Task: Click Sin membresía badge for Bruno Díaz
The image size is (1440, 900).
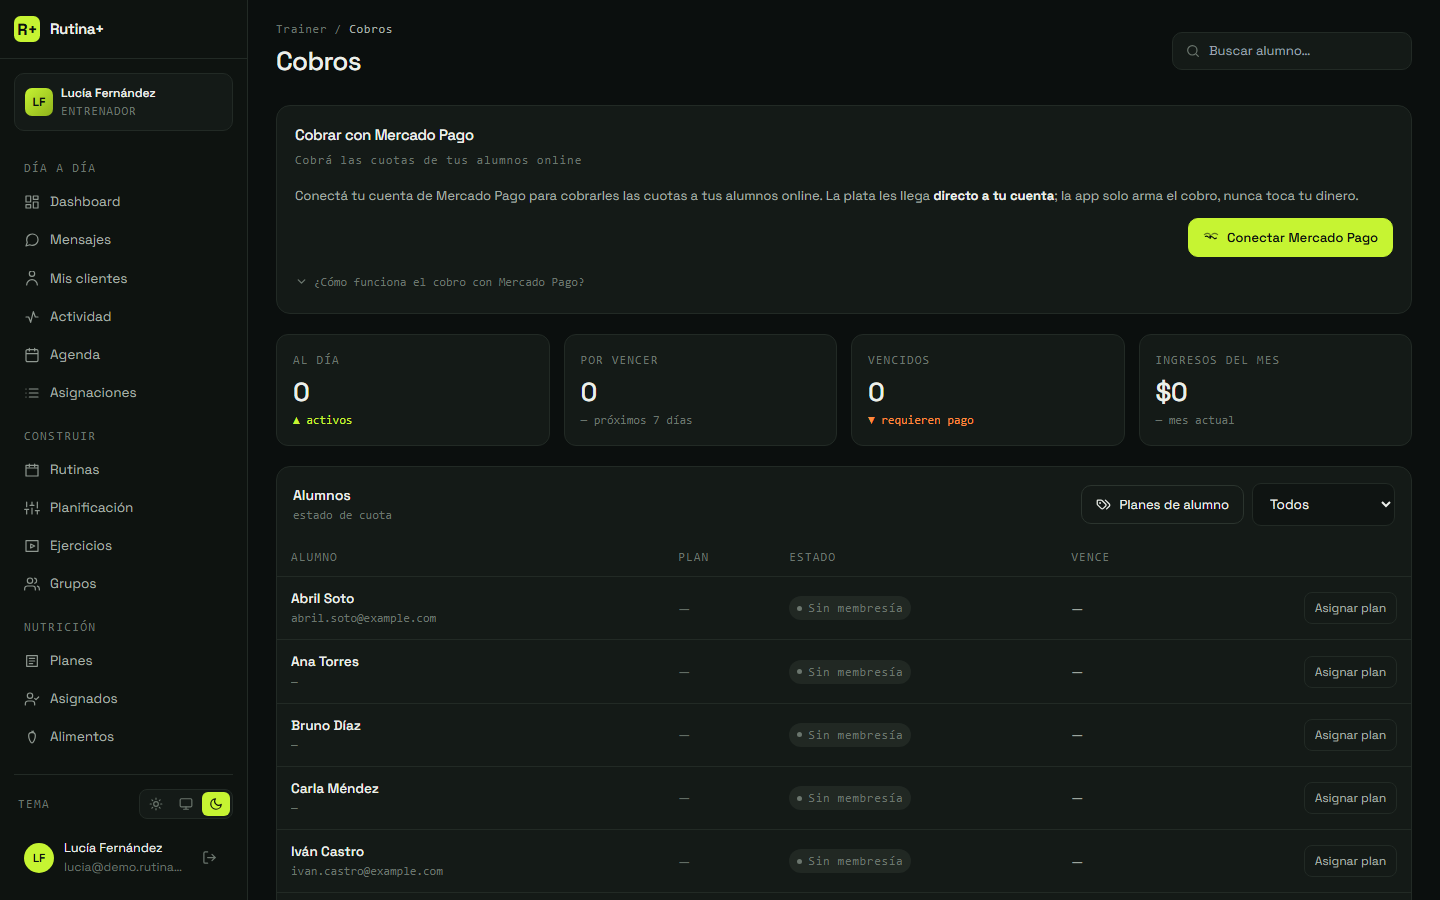Action: [x=850, y=735]
